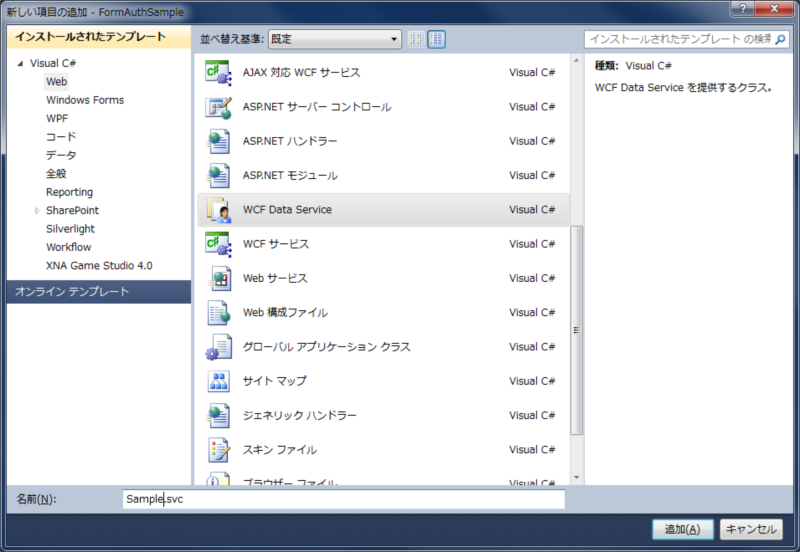Viewport: 800px width, 552px height.
Task: Click the ASP.NET サーバー コントロール template icon
Action: click(x=219, y=107)
